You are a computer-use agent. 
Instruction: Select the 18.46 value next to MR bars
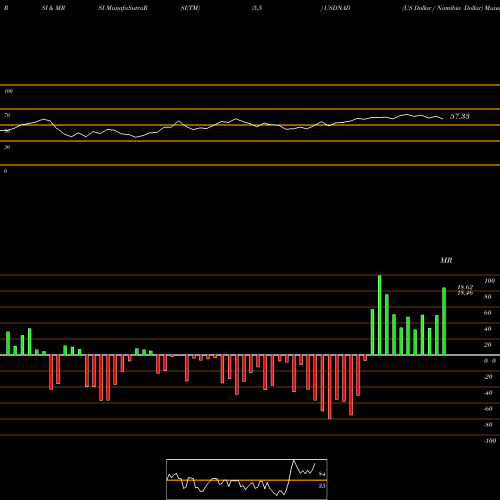click(465, 293)
